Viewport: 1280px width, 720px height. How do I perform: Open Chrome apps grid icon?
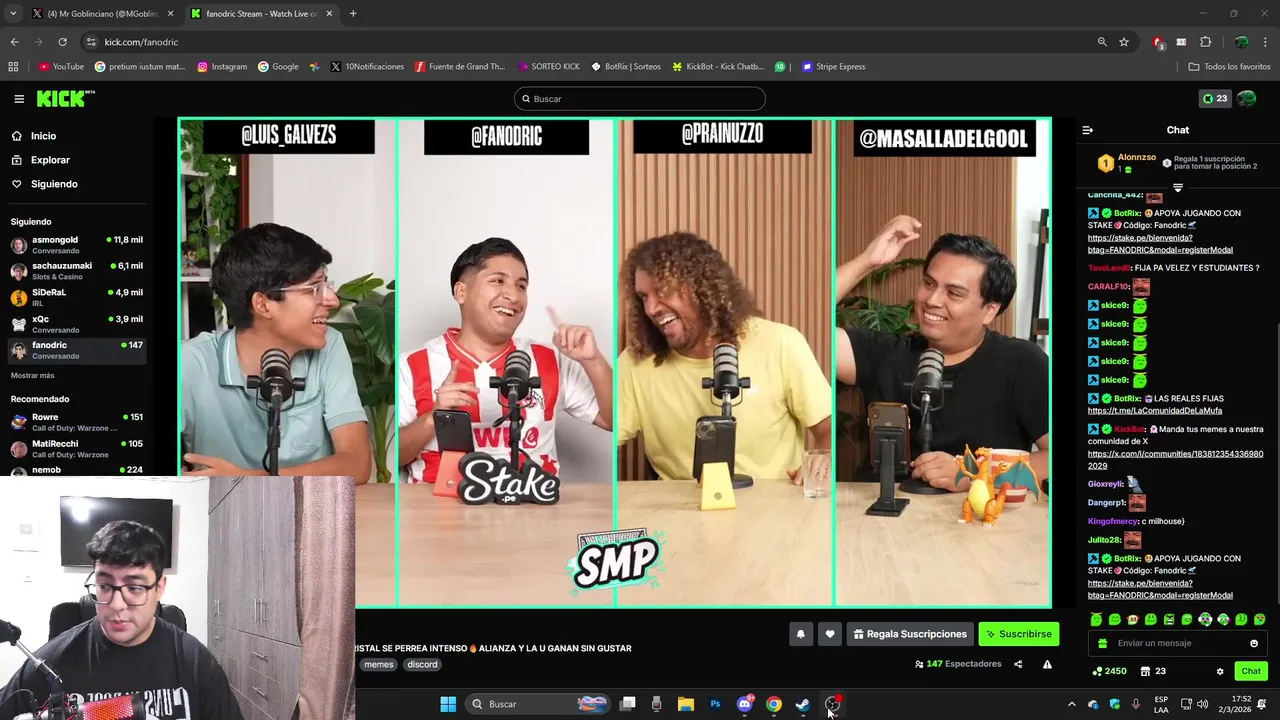(x=13, y=67)
